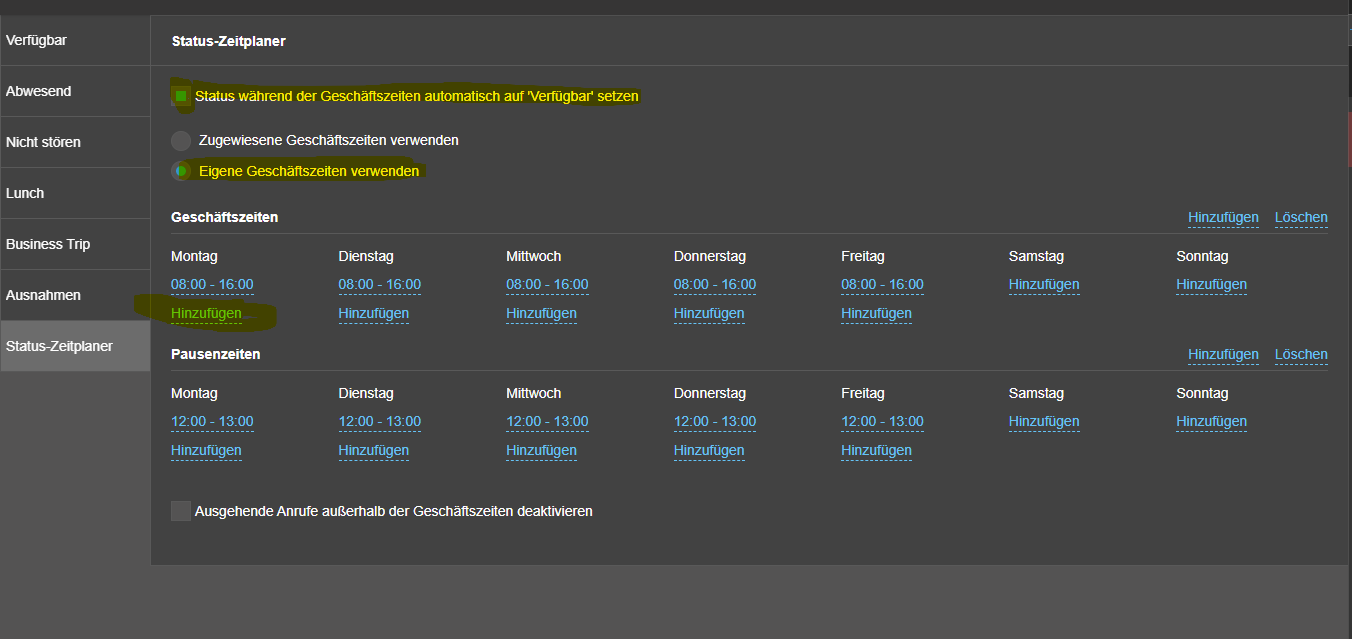Screen dimensions: 1352x639
Task: Open the 'Nicht stören' sidebar tab
Action: 75,142
